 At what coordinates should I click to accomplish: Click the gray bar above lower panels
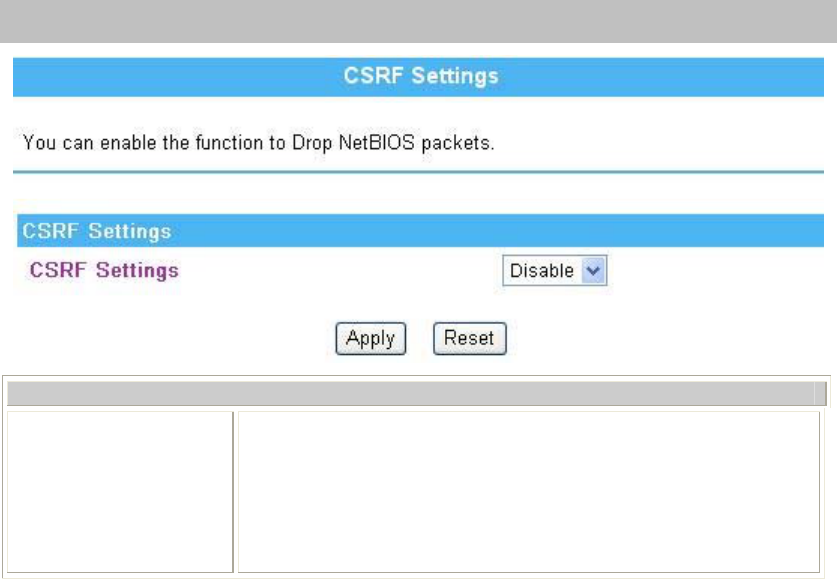click(411, 394)
